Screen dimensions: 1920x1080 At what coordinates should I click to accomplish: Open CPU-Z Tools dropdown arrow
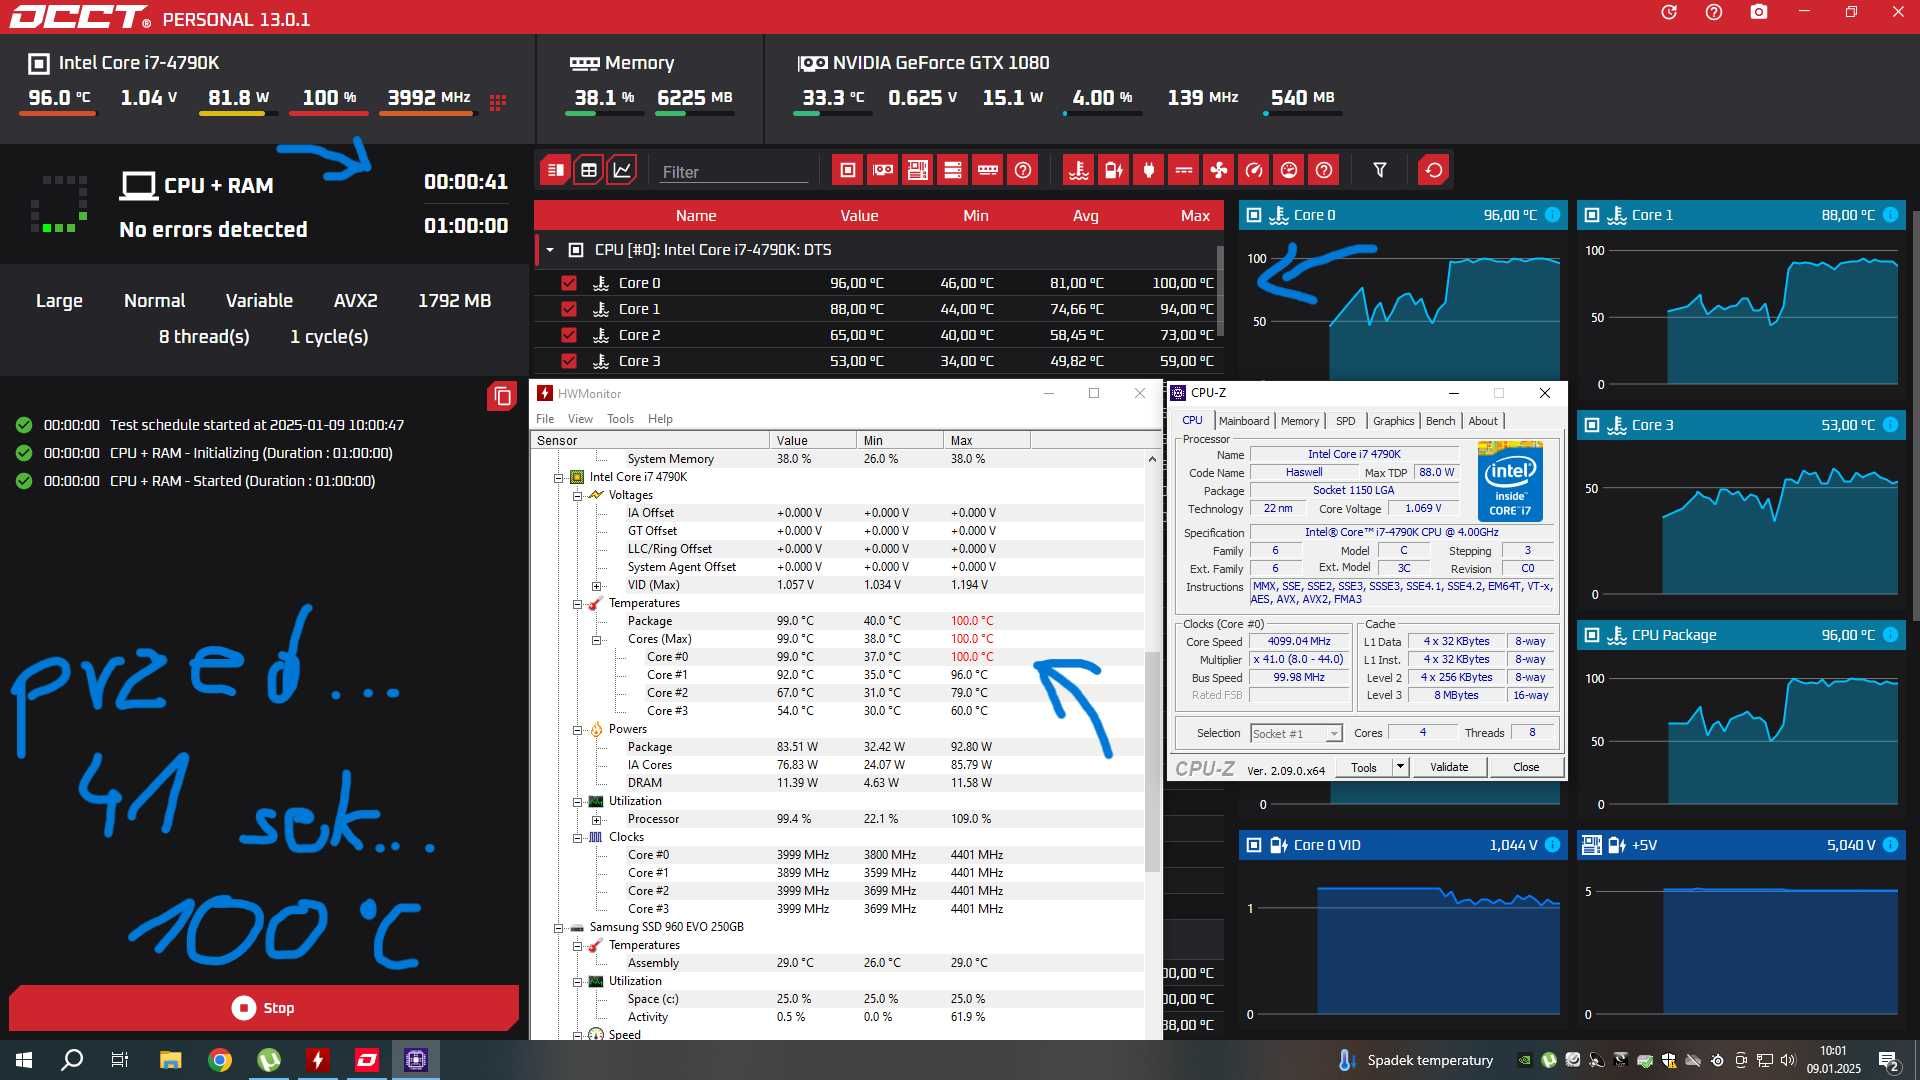click(1400, 767)
